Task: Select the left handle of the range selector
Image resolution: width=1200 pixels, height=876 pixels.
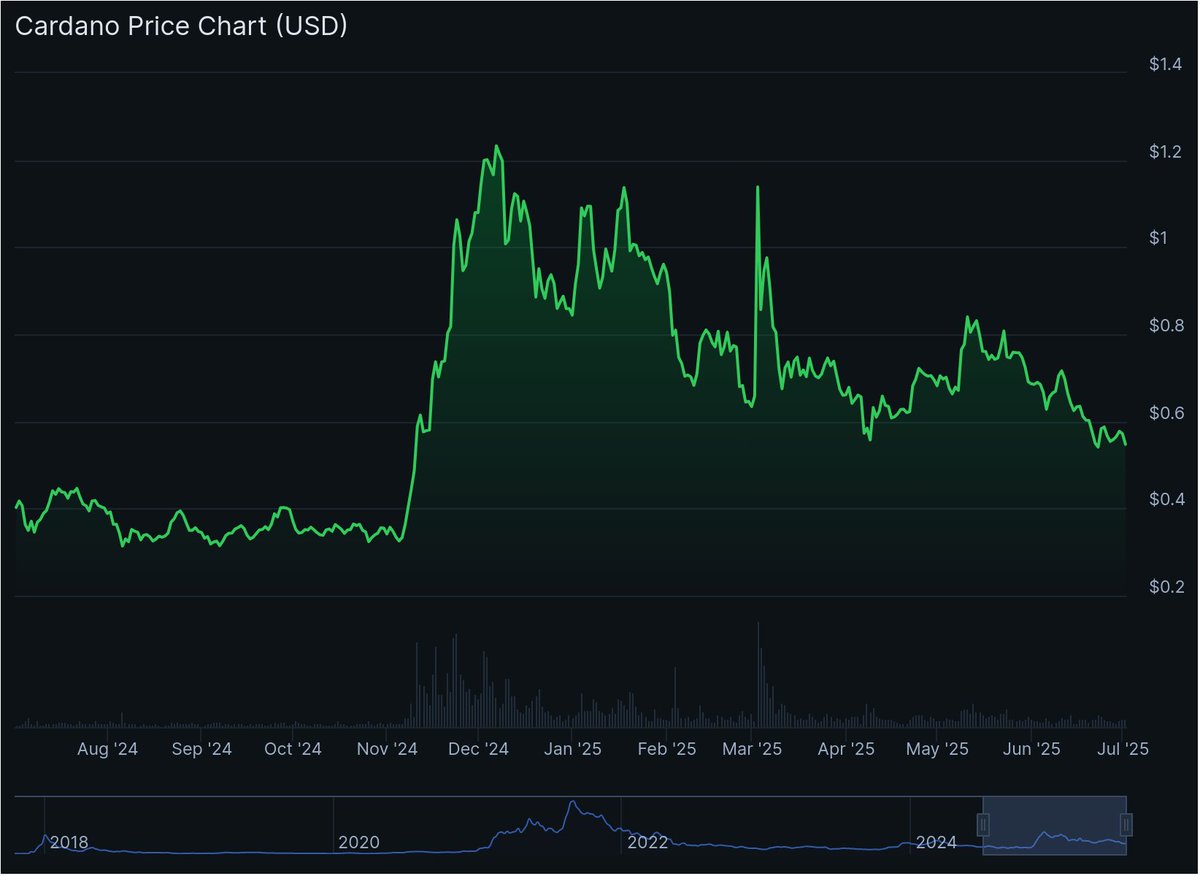Action: pos(982,827)
